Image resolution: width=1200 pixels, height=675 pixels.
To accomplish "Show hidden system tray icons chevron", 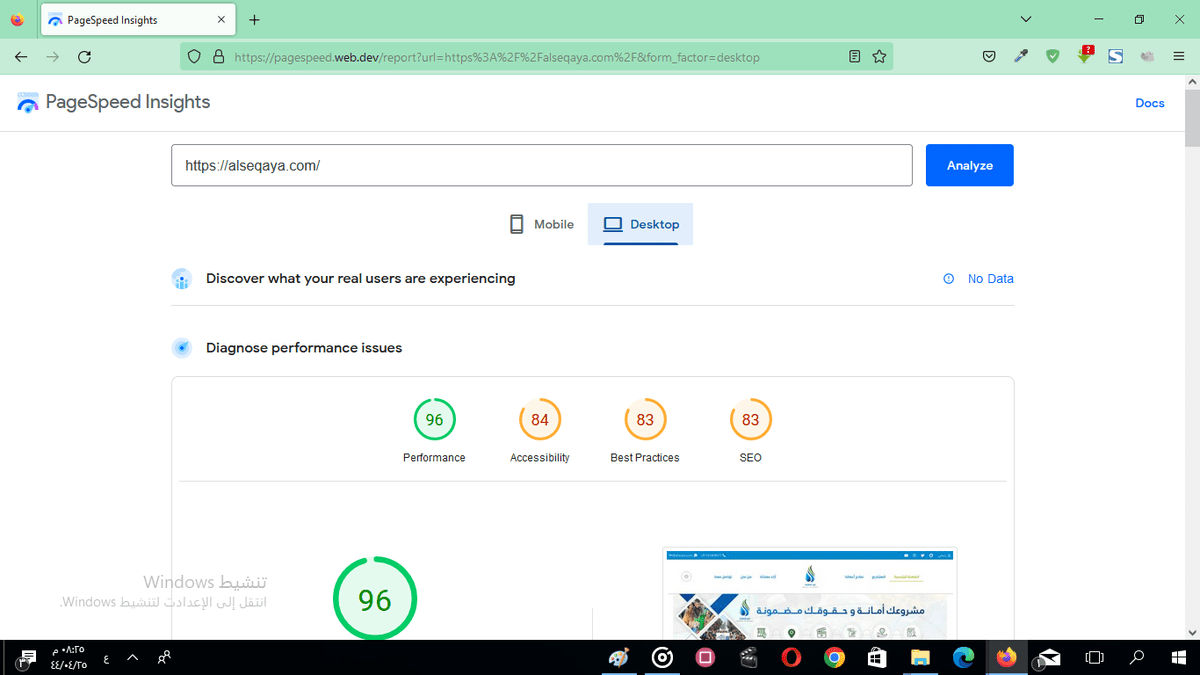I will tap(132, 657).
